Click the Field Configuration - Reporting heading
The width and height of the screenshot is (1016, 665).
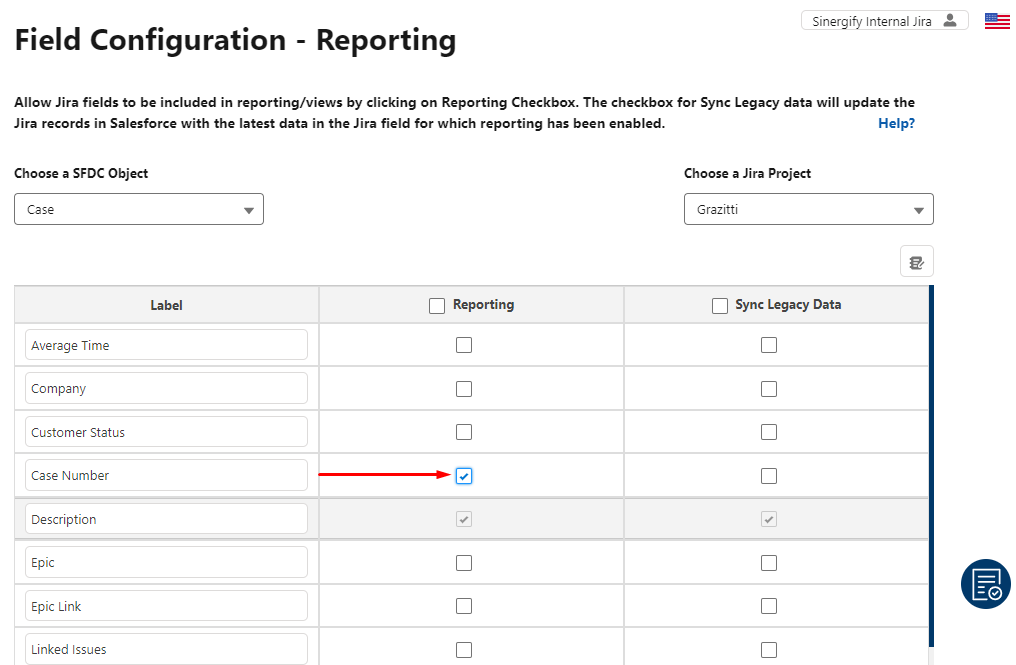point(235,40)
